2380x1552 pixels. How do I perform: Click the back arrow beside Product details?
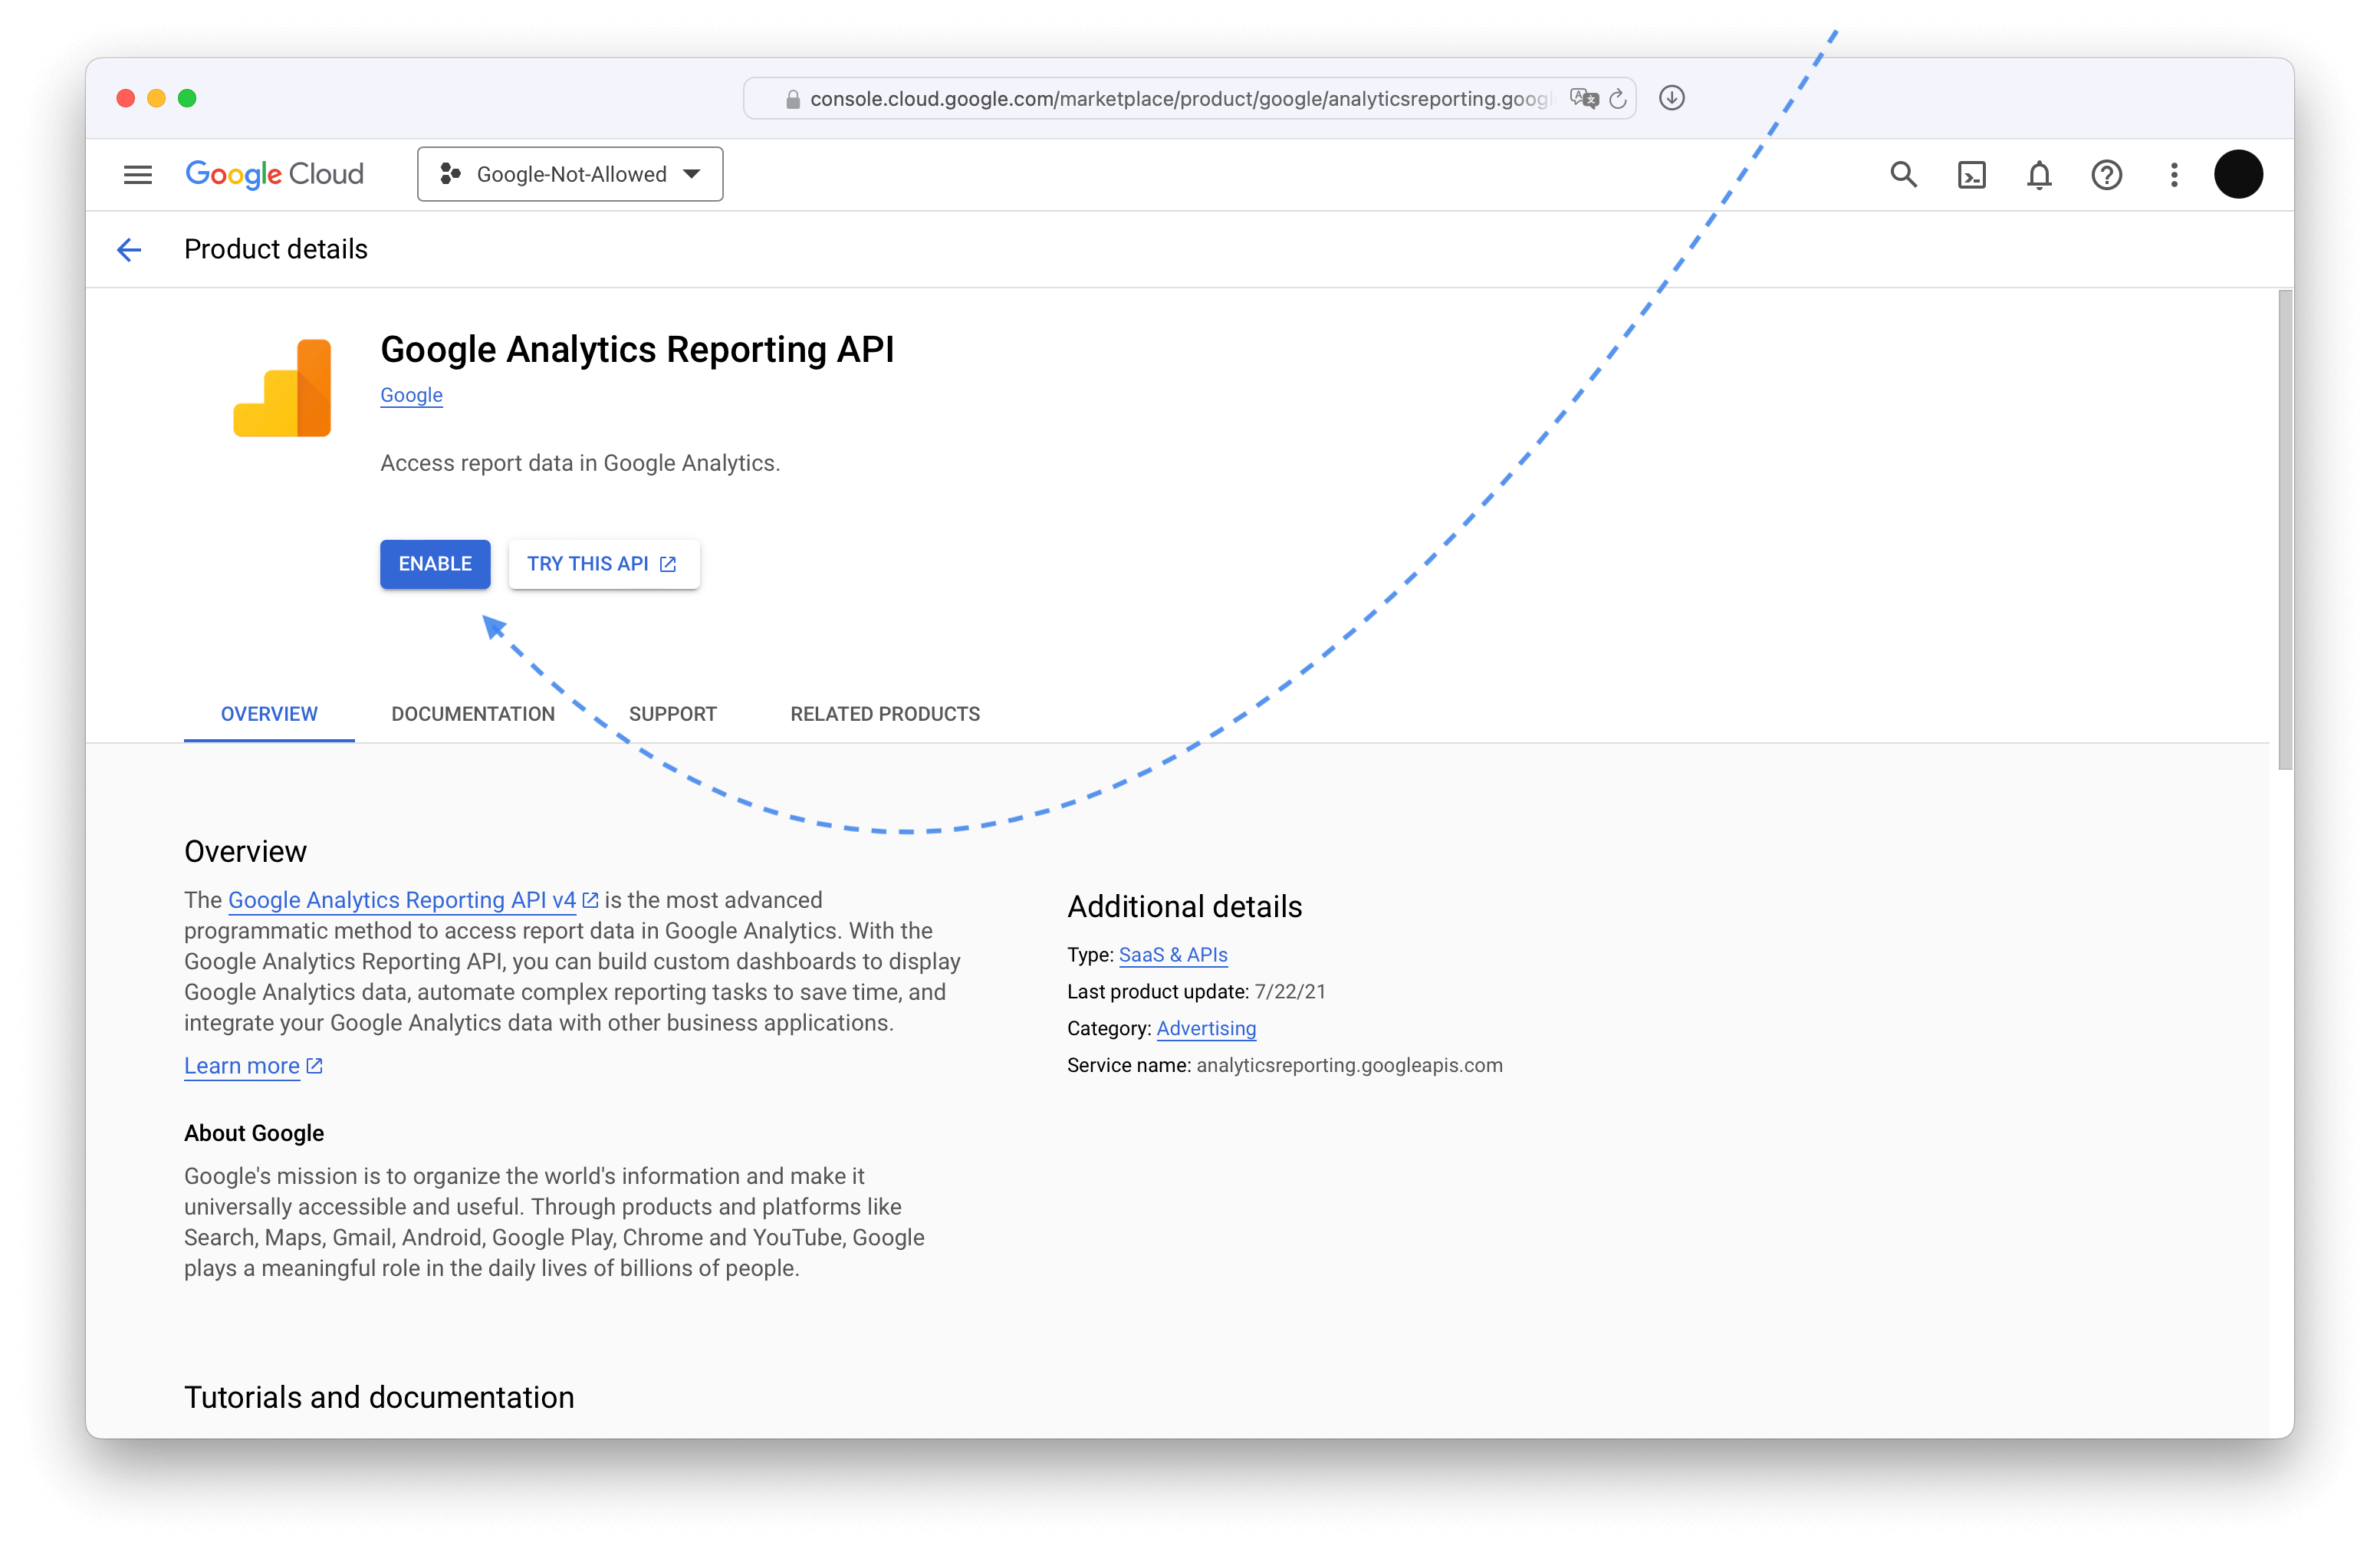tap(129, 249)
